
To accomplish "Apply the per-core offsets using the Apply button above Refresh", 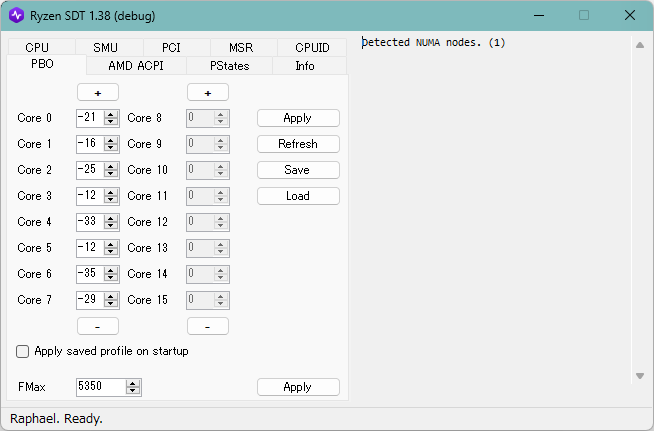I will 298,118.
